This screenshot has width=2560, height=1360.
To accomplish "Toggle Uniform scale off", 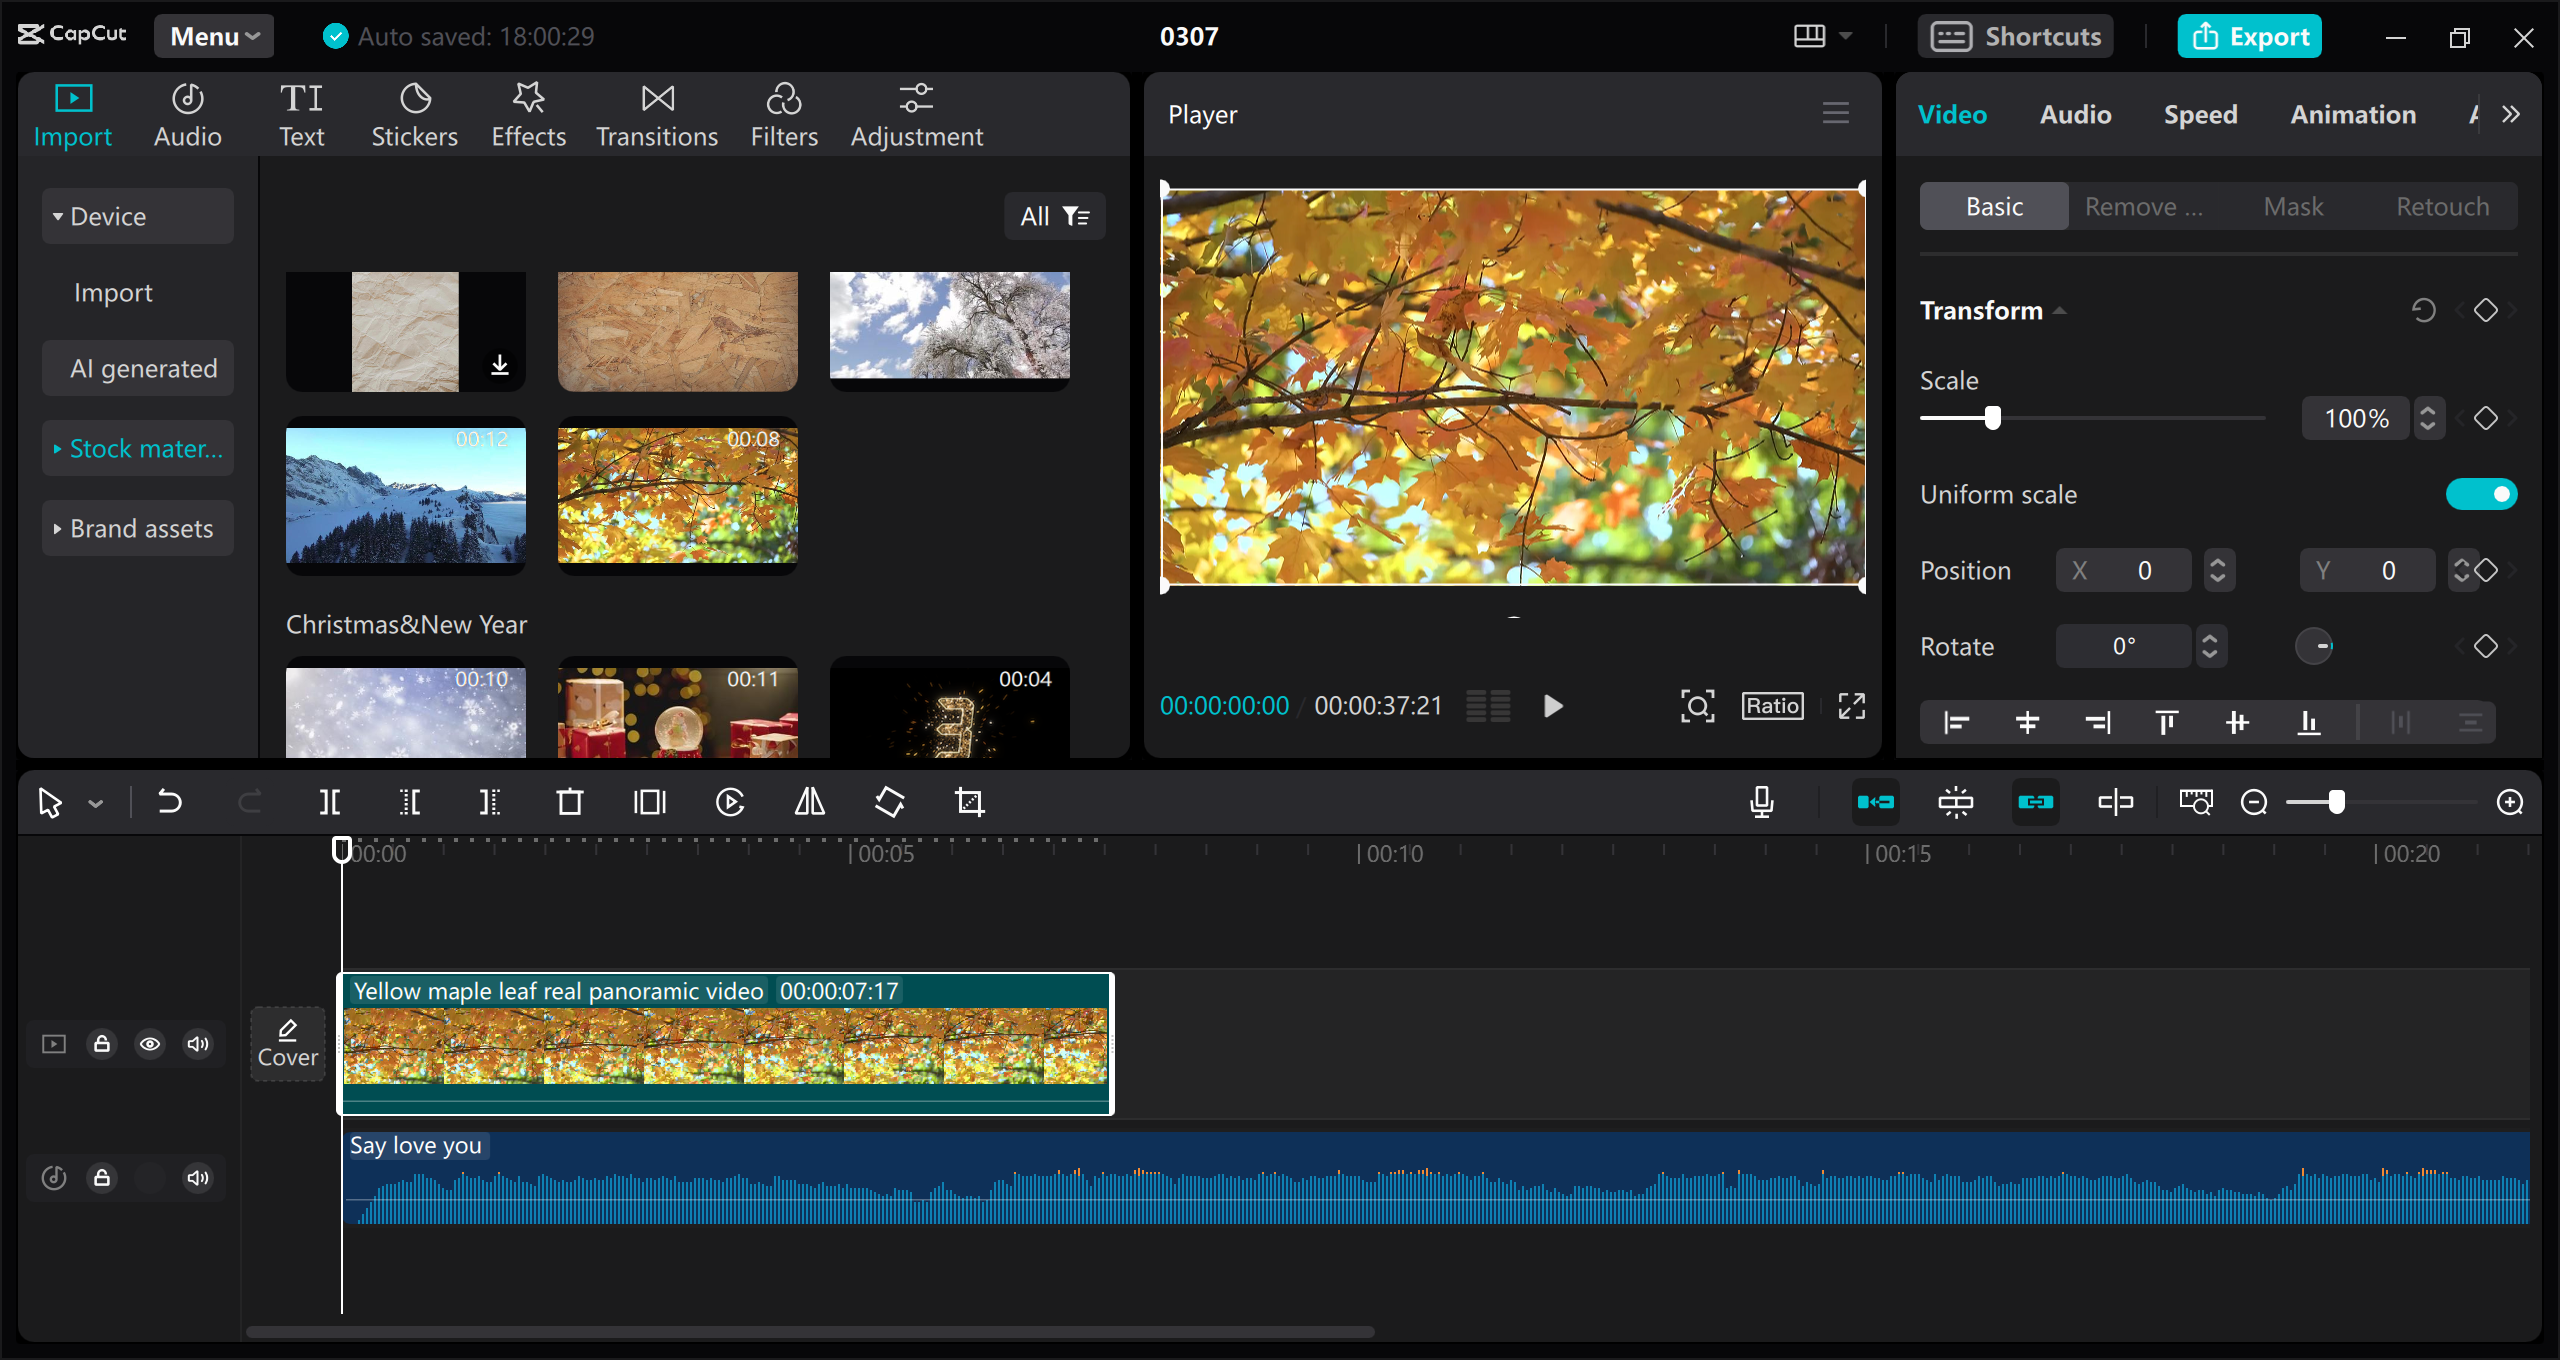I will 2482,493.
